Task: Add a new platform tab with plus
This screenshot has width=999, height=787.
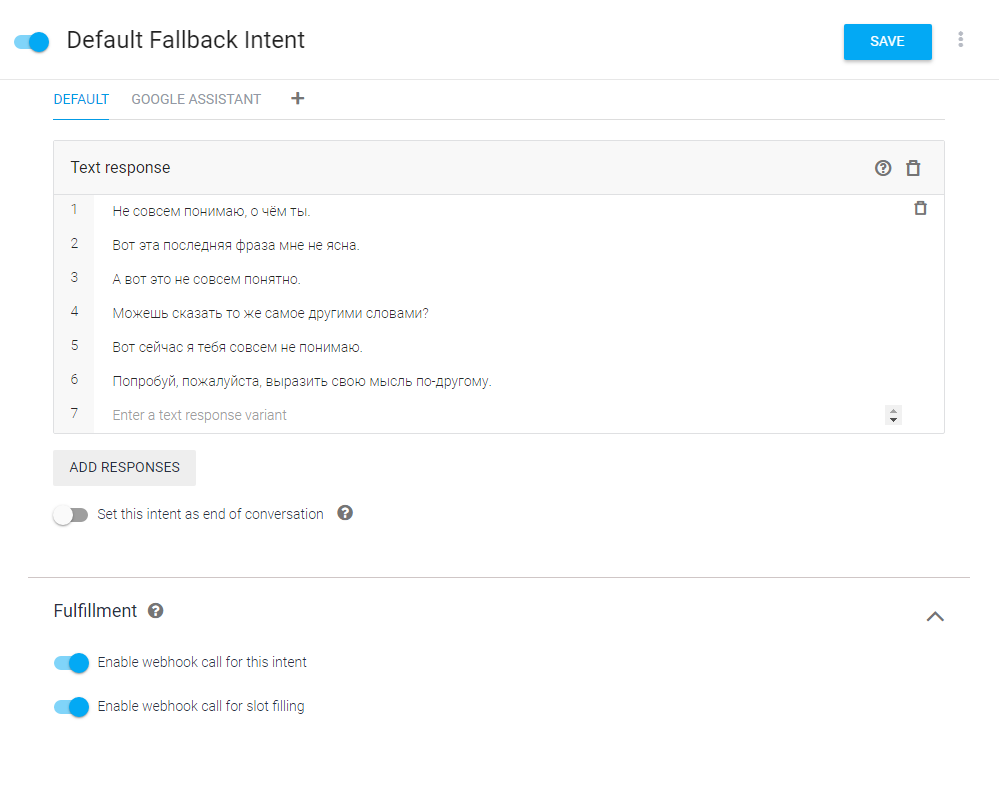Action: click(297, 98)
